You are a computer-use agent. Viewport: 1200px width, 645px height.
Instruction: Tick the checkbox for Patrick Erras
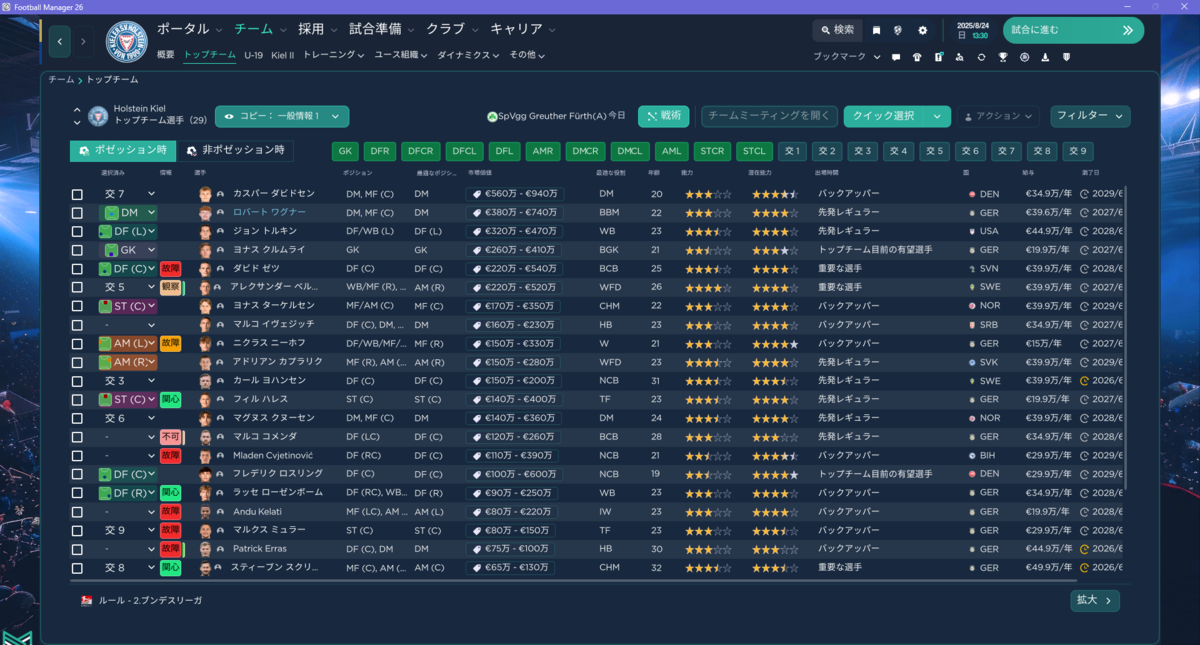coord(77,549)
